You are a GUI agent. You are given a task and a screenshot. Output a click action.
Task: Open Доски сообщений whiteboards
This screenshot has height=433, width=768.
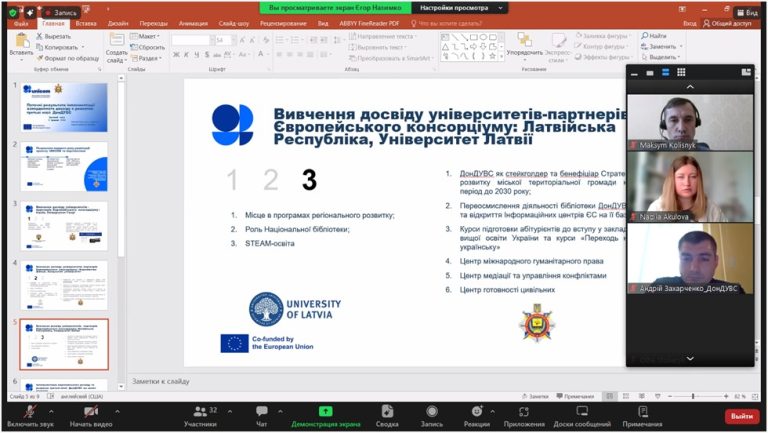582,416
